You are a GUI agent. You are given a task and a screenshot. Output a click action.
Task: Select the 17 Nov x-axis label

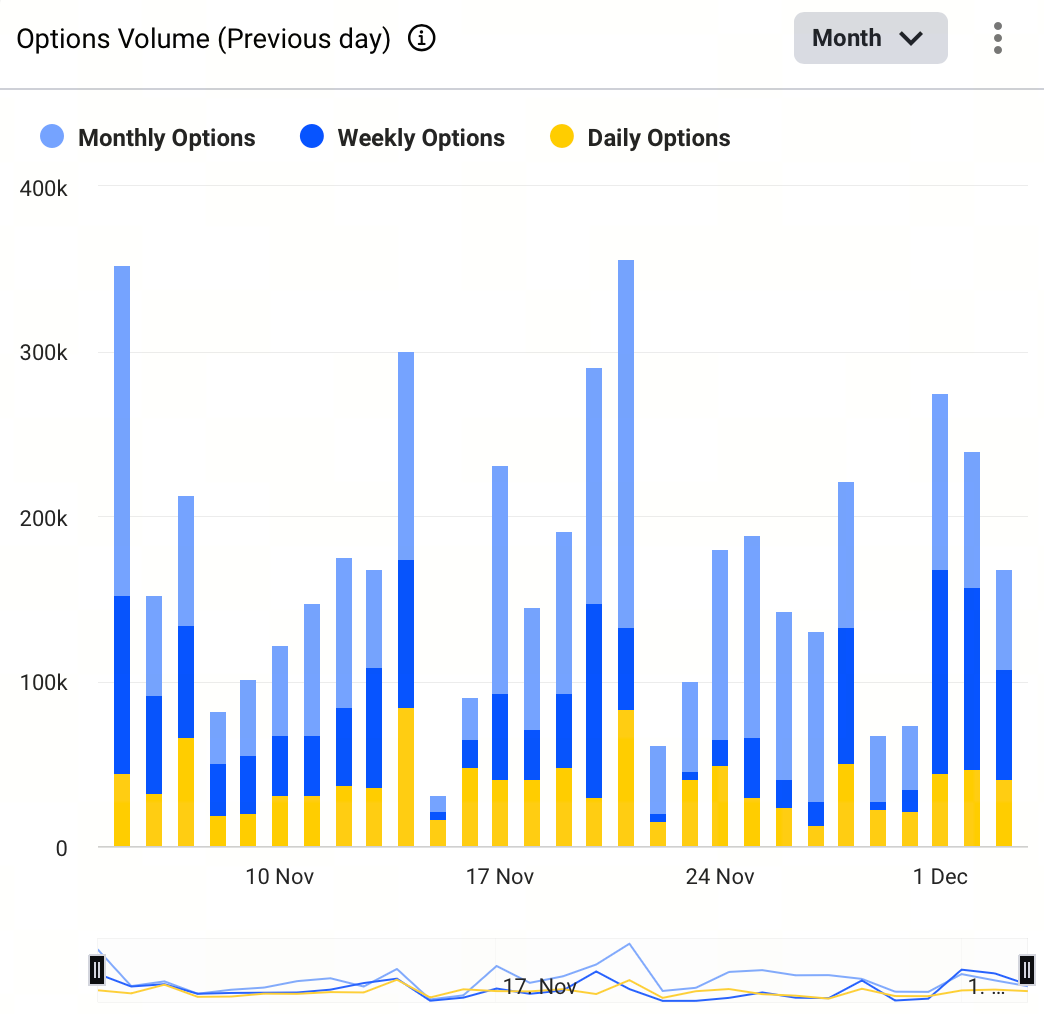(500, 877)
